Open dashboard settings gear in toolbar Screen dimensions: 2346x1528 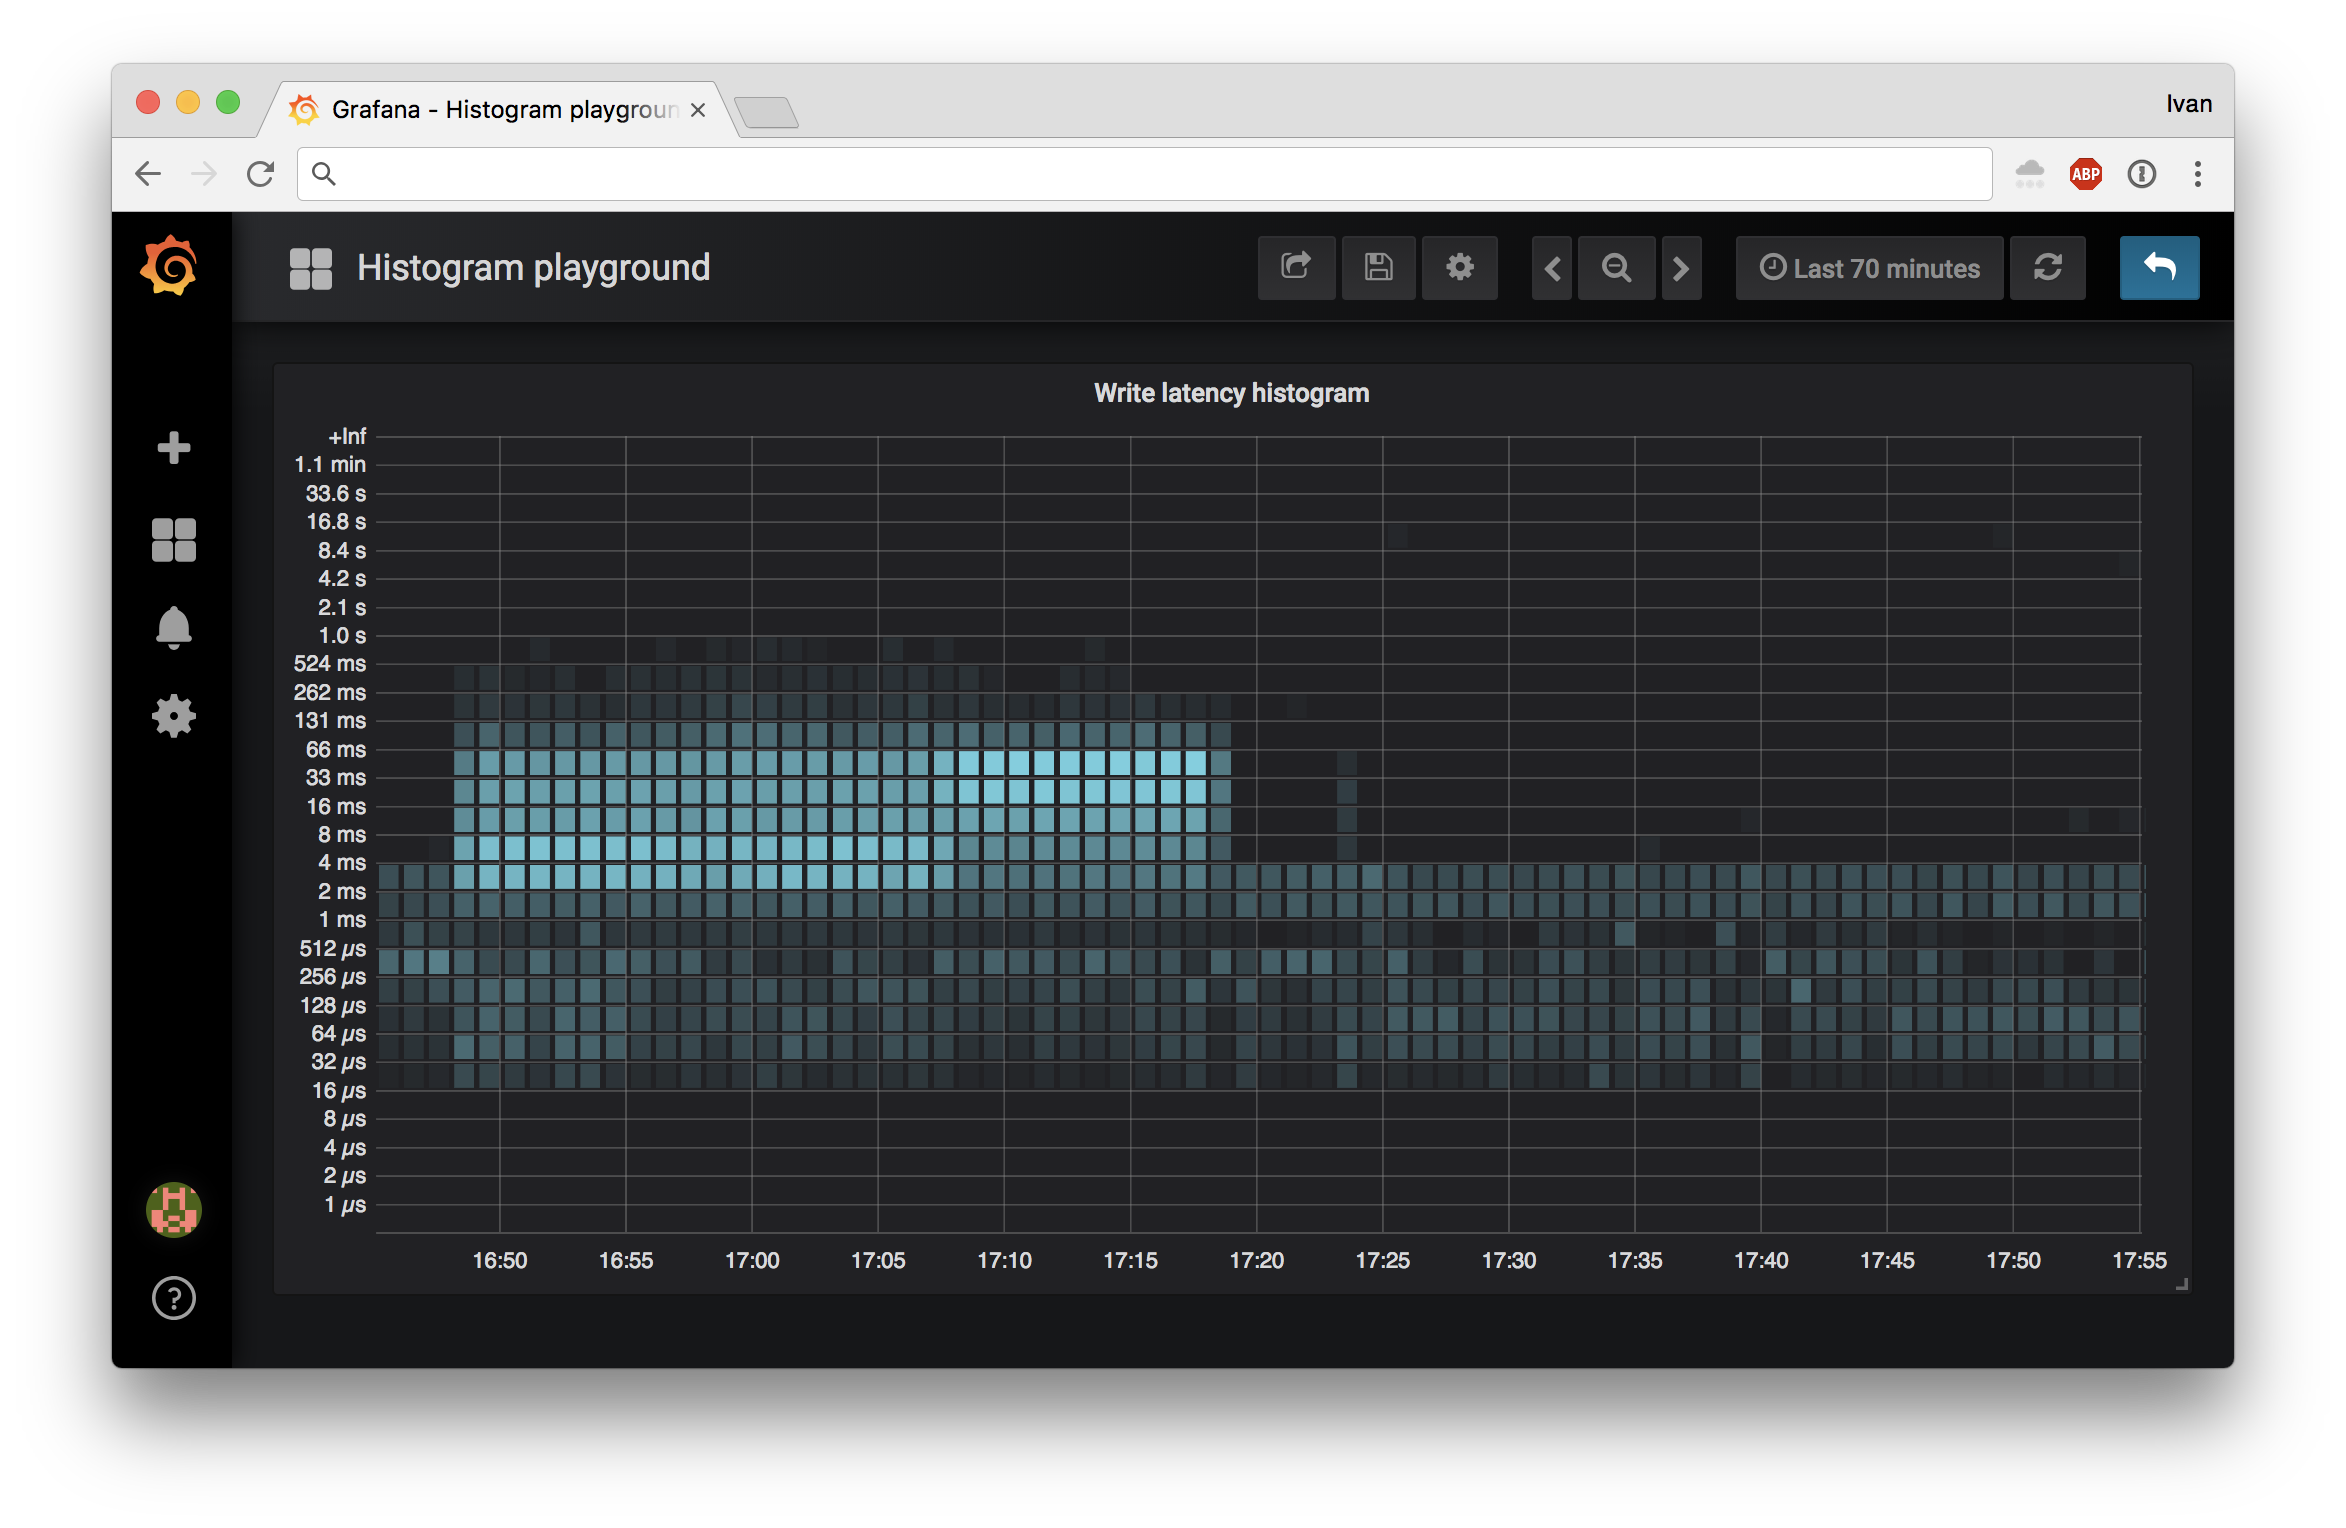pos(1460,267)
